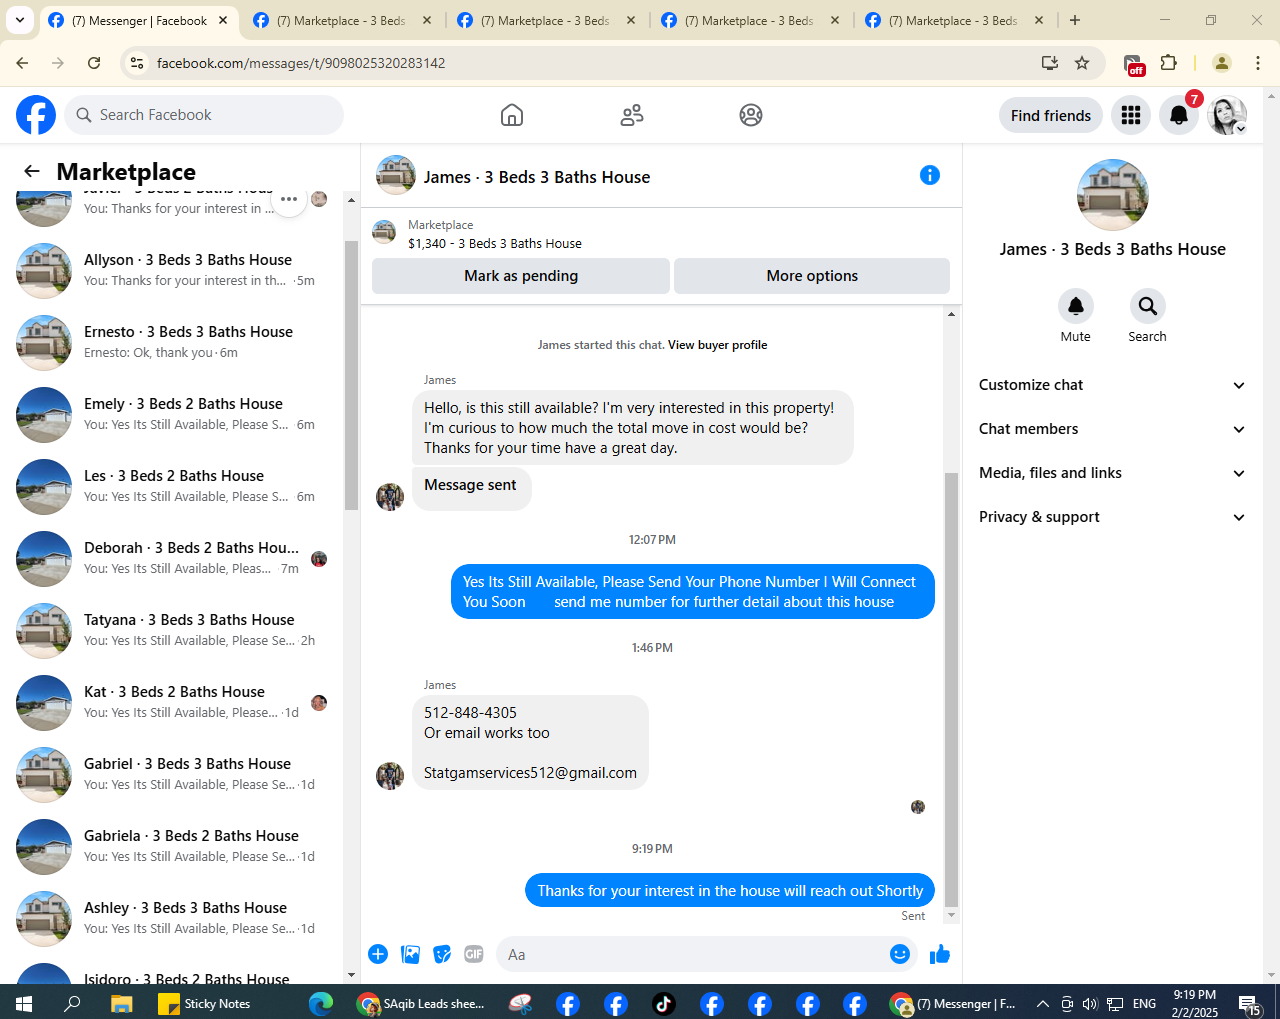Open account profile picture menu
Screen dimensions: 1280x1019
(1227, 115)
